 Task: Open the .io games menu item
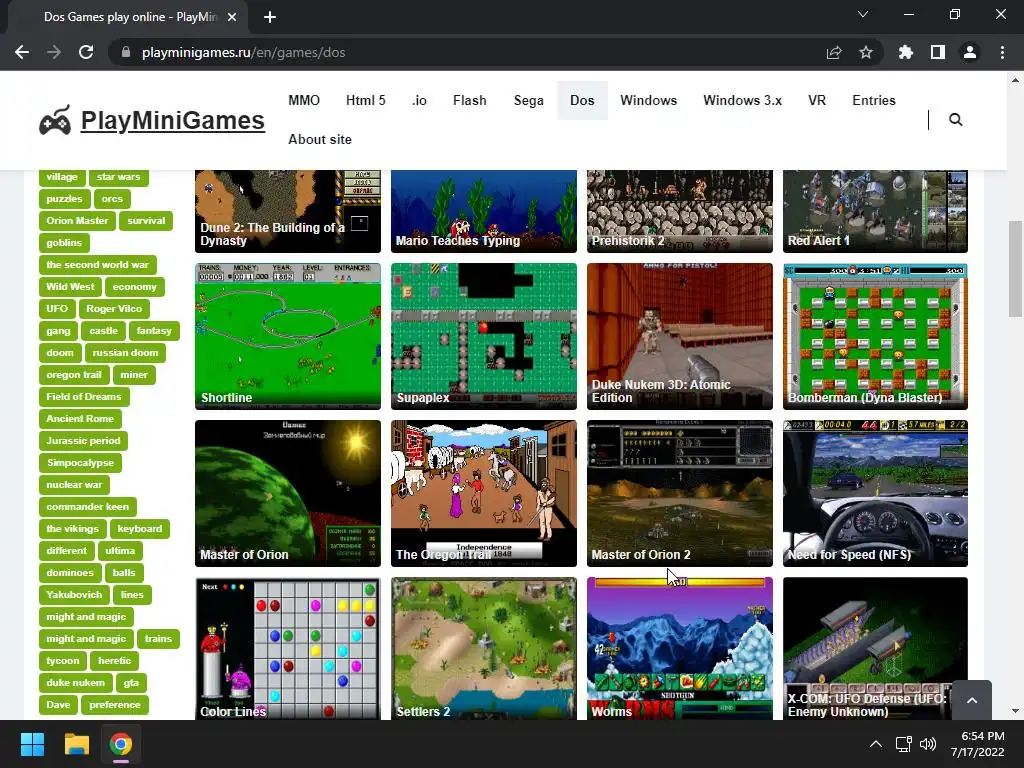[419, 101]
